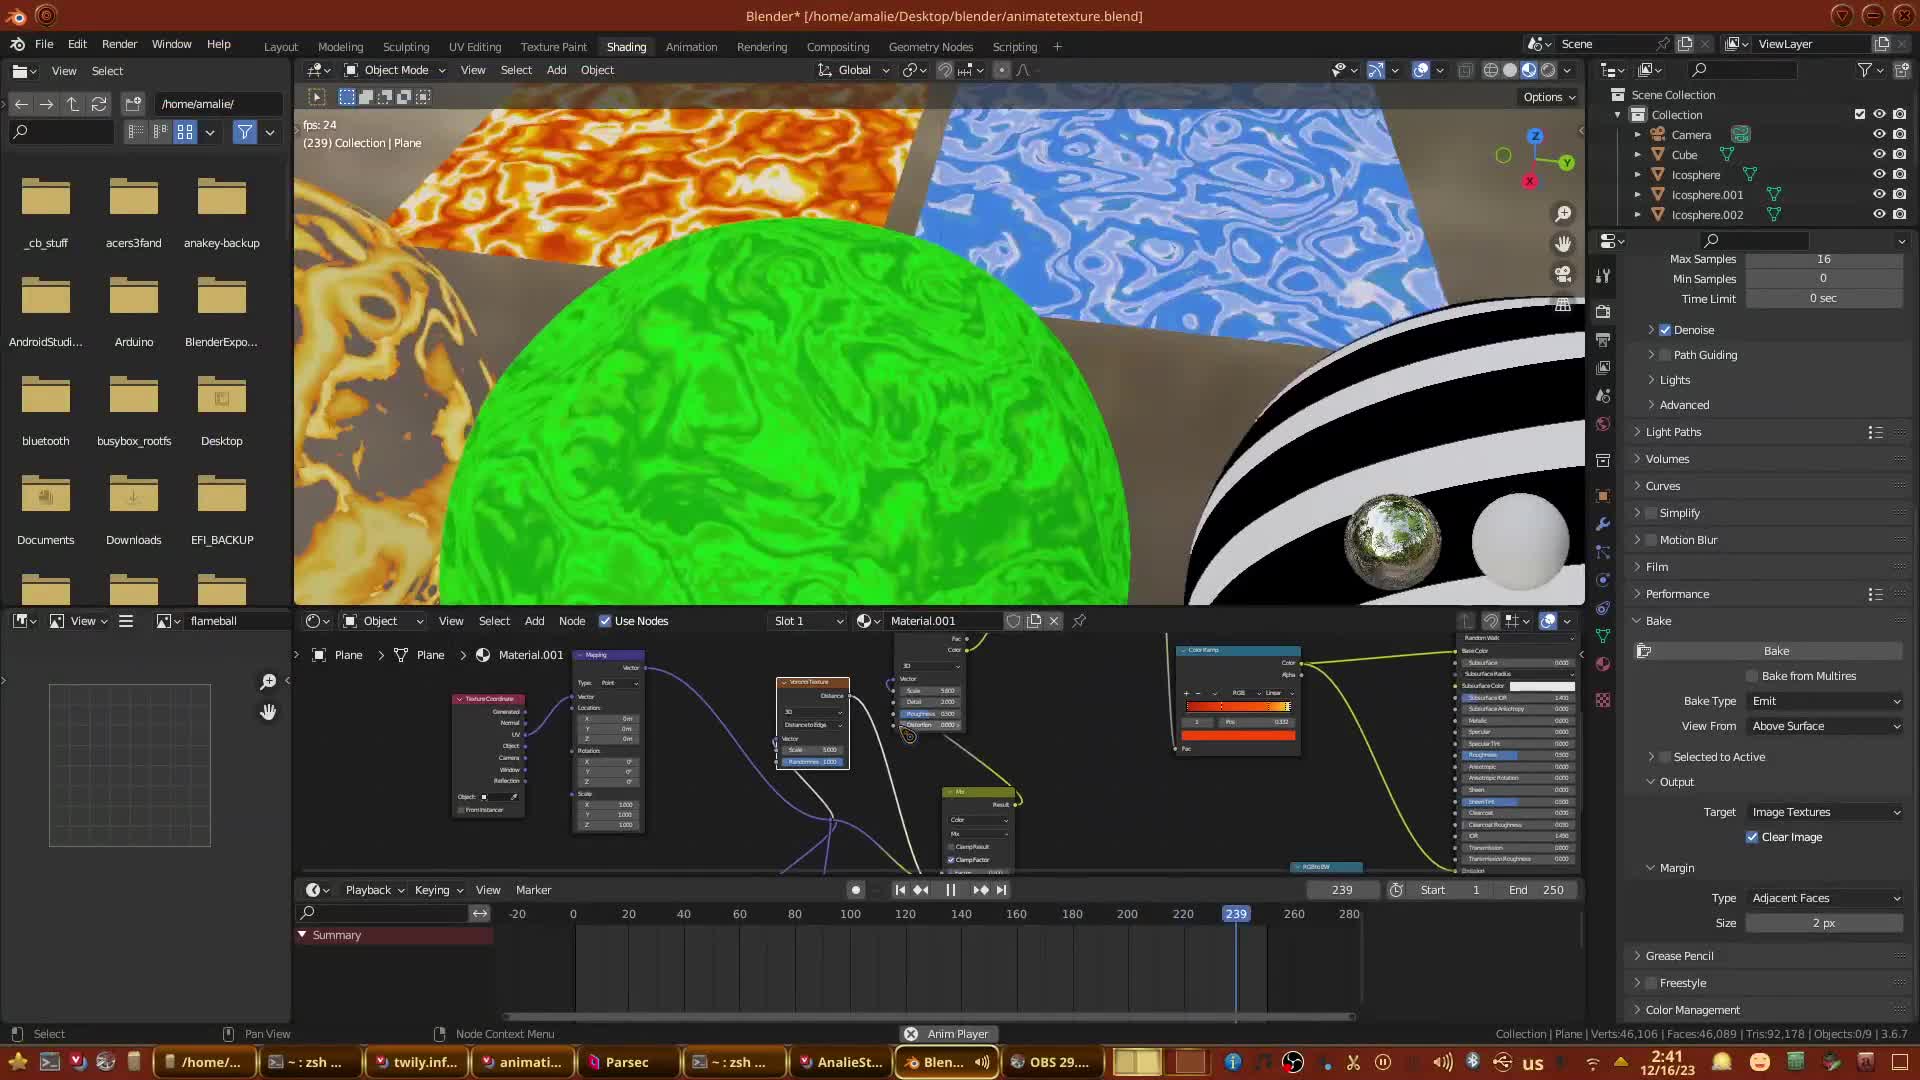Jump to the timeline end frame

pos(1001,890)
